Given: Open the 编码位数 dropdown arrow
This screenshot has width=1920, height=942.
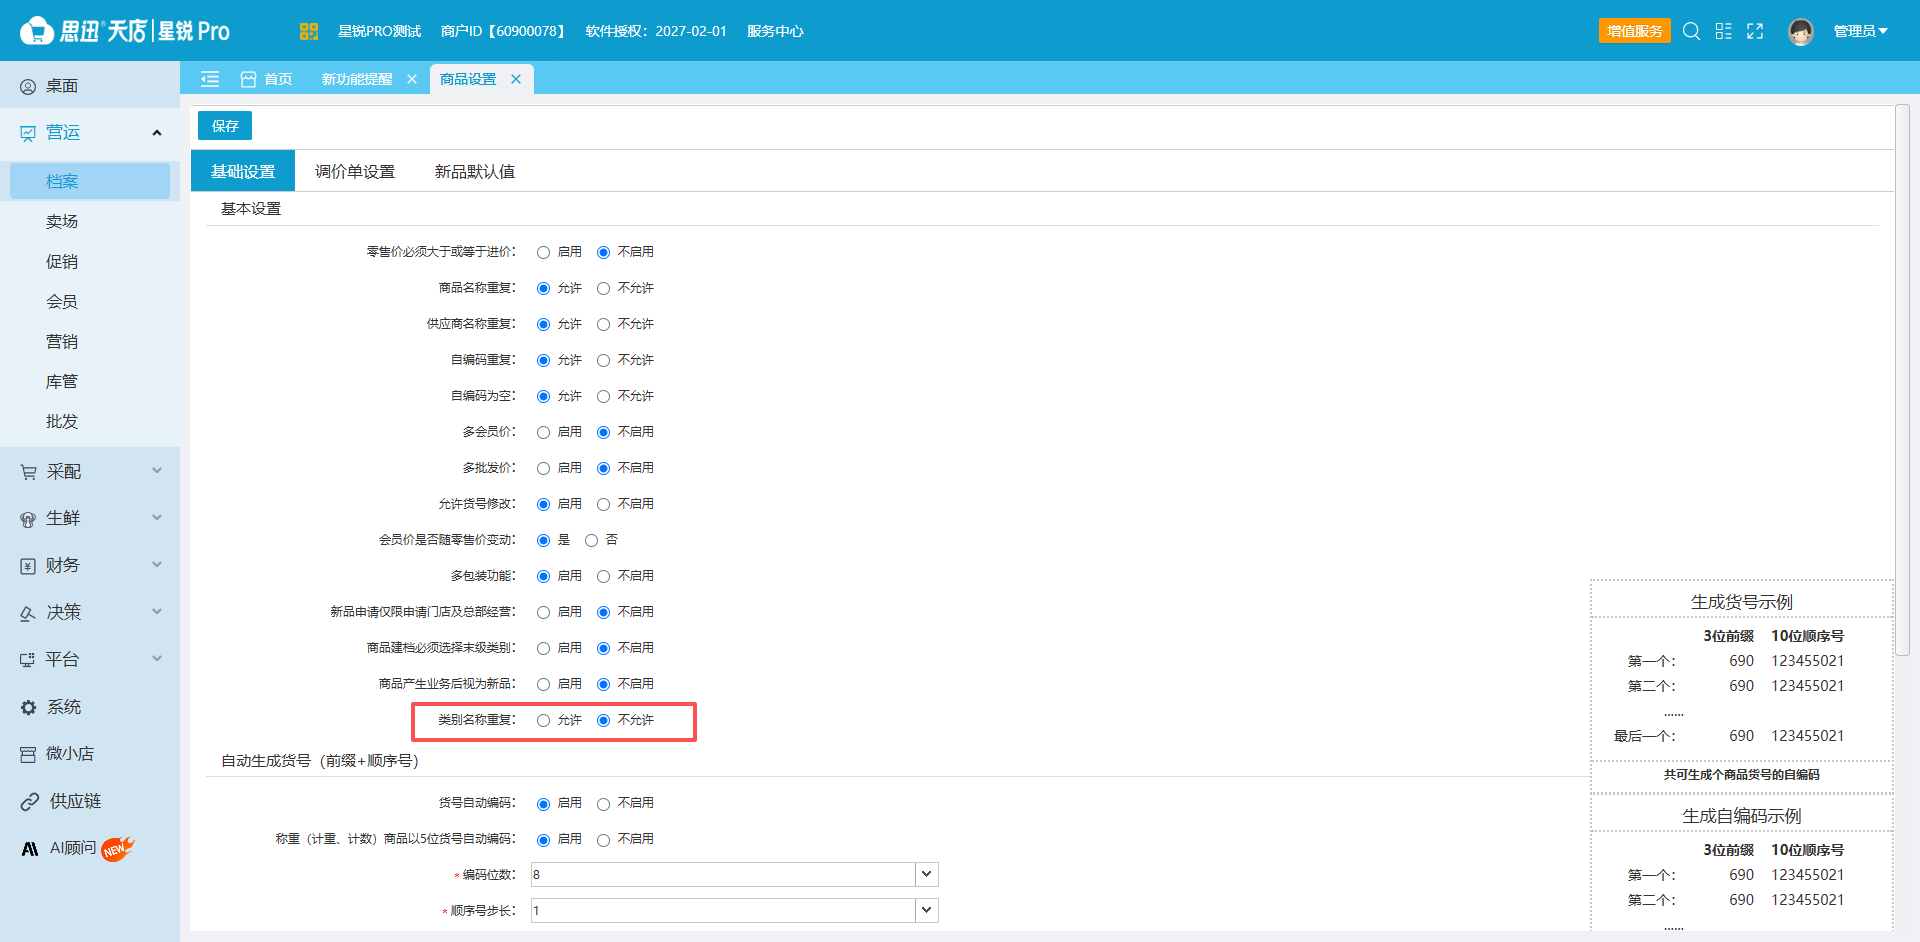Looking at the screenshot, I should tap(927, 874).
